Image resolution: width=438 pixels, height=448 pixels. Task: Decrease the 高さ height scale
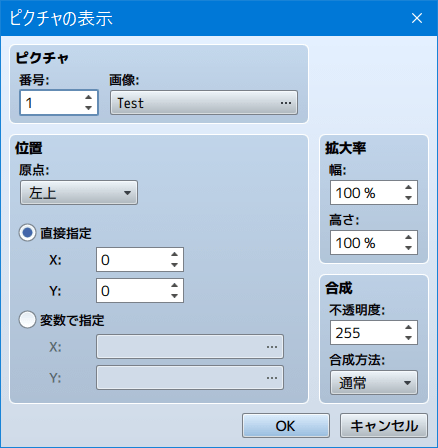point(409,248)
